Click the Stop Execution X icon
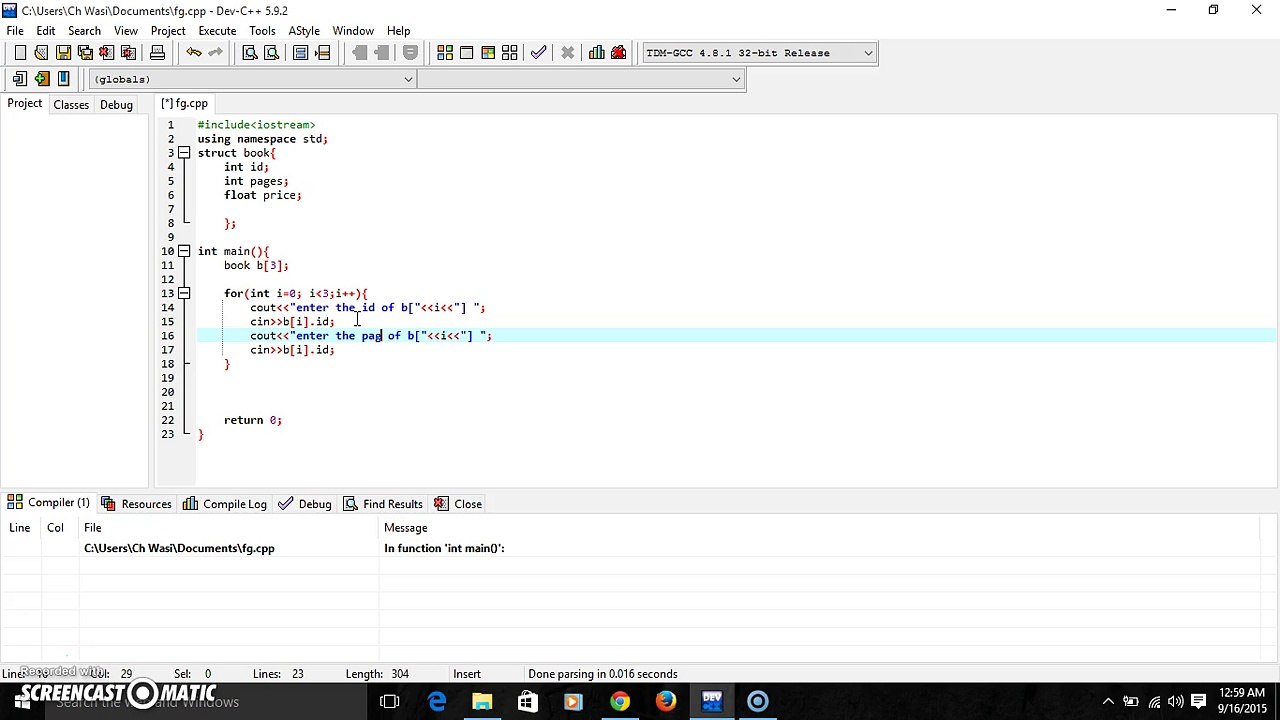Viewport: 1280px width, 720px height. coord(567,53)
